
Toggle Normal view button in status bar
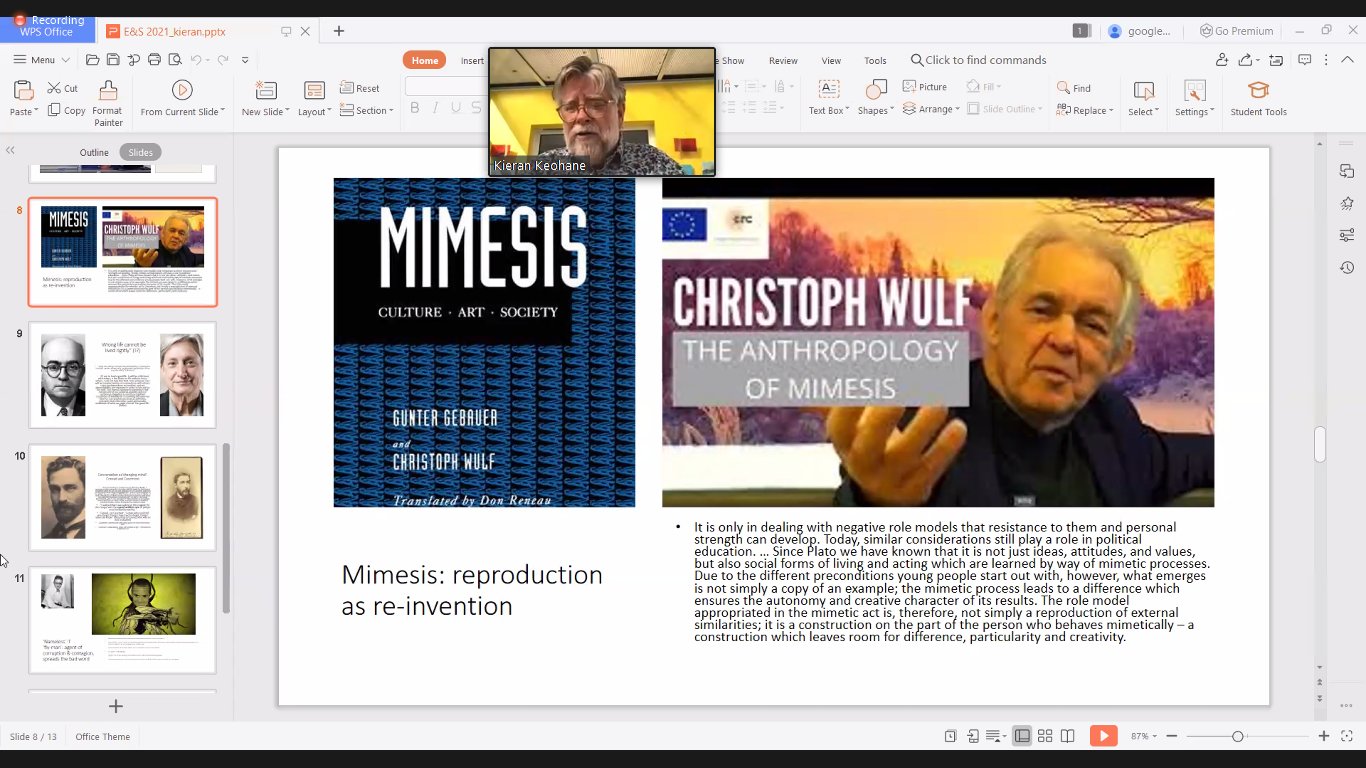point(1022,736)
